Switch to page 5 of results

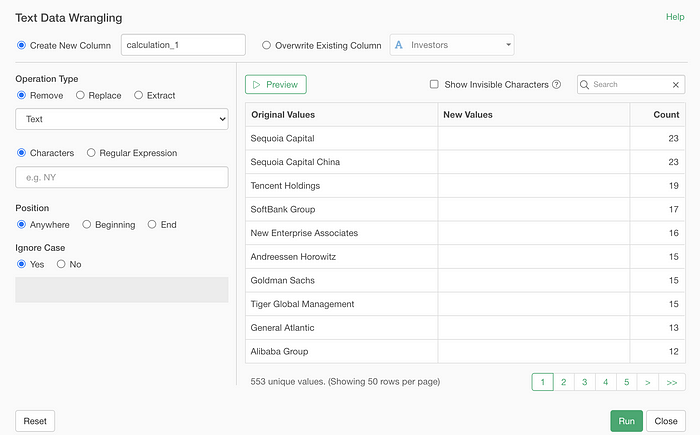(x=626, y=382)
